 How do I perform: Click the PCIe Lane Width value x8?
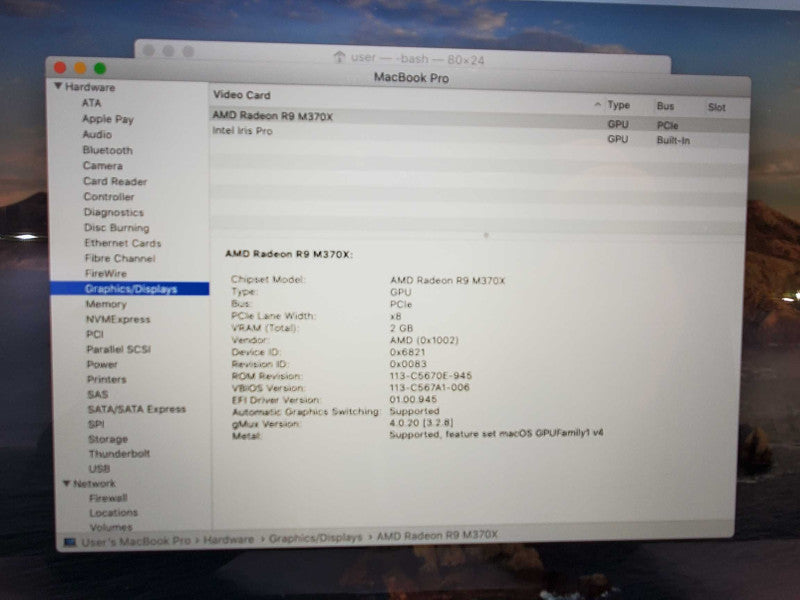point(395,316)
